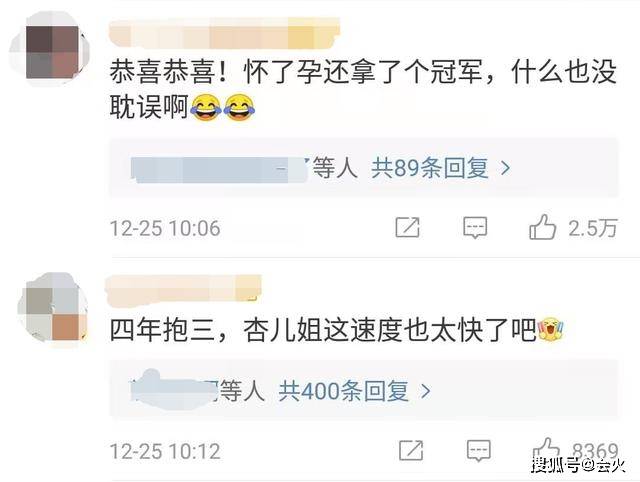Open the second commenter's blurred username
This screenshot has height=482, width=640.
(183, 291)
